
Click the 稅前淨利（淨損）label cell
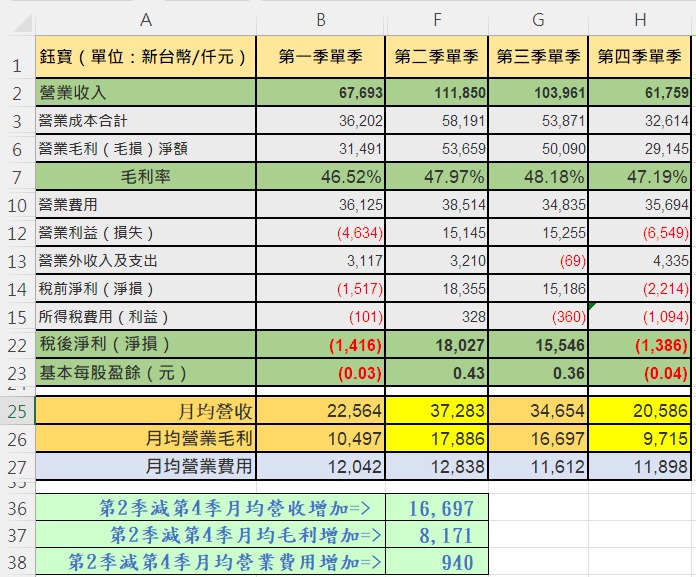click(146, 288)
